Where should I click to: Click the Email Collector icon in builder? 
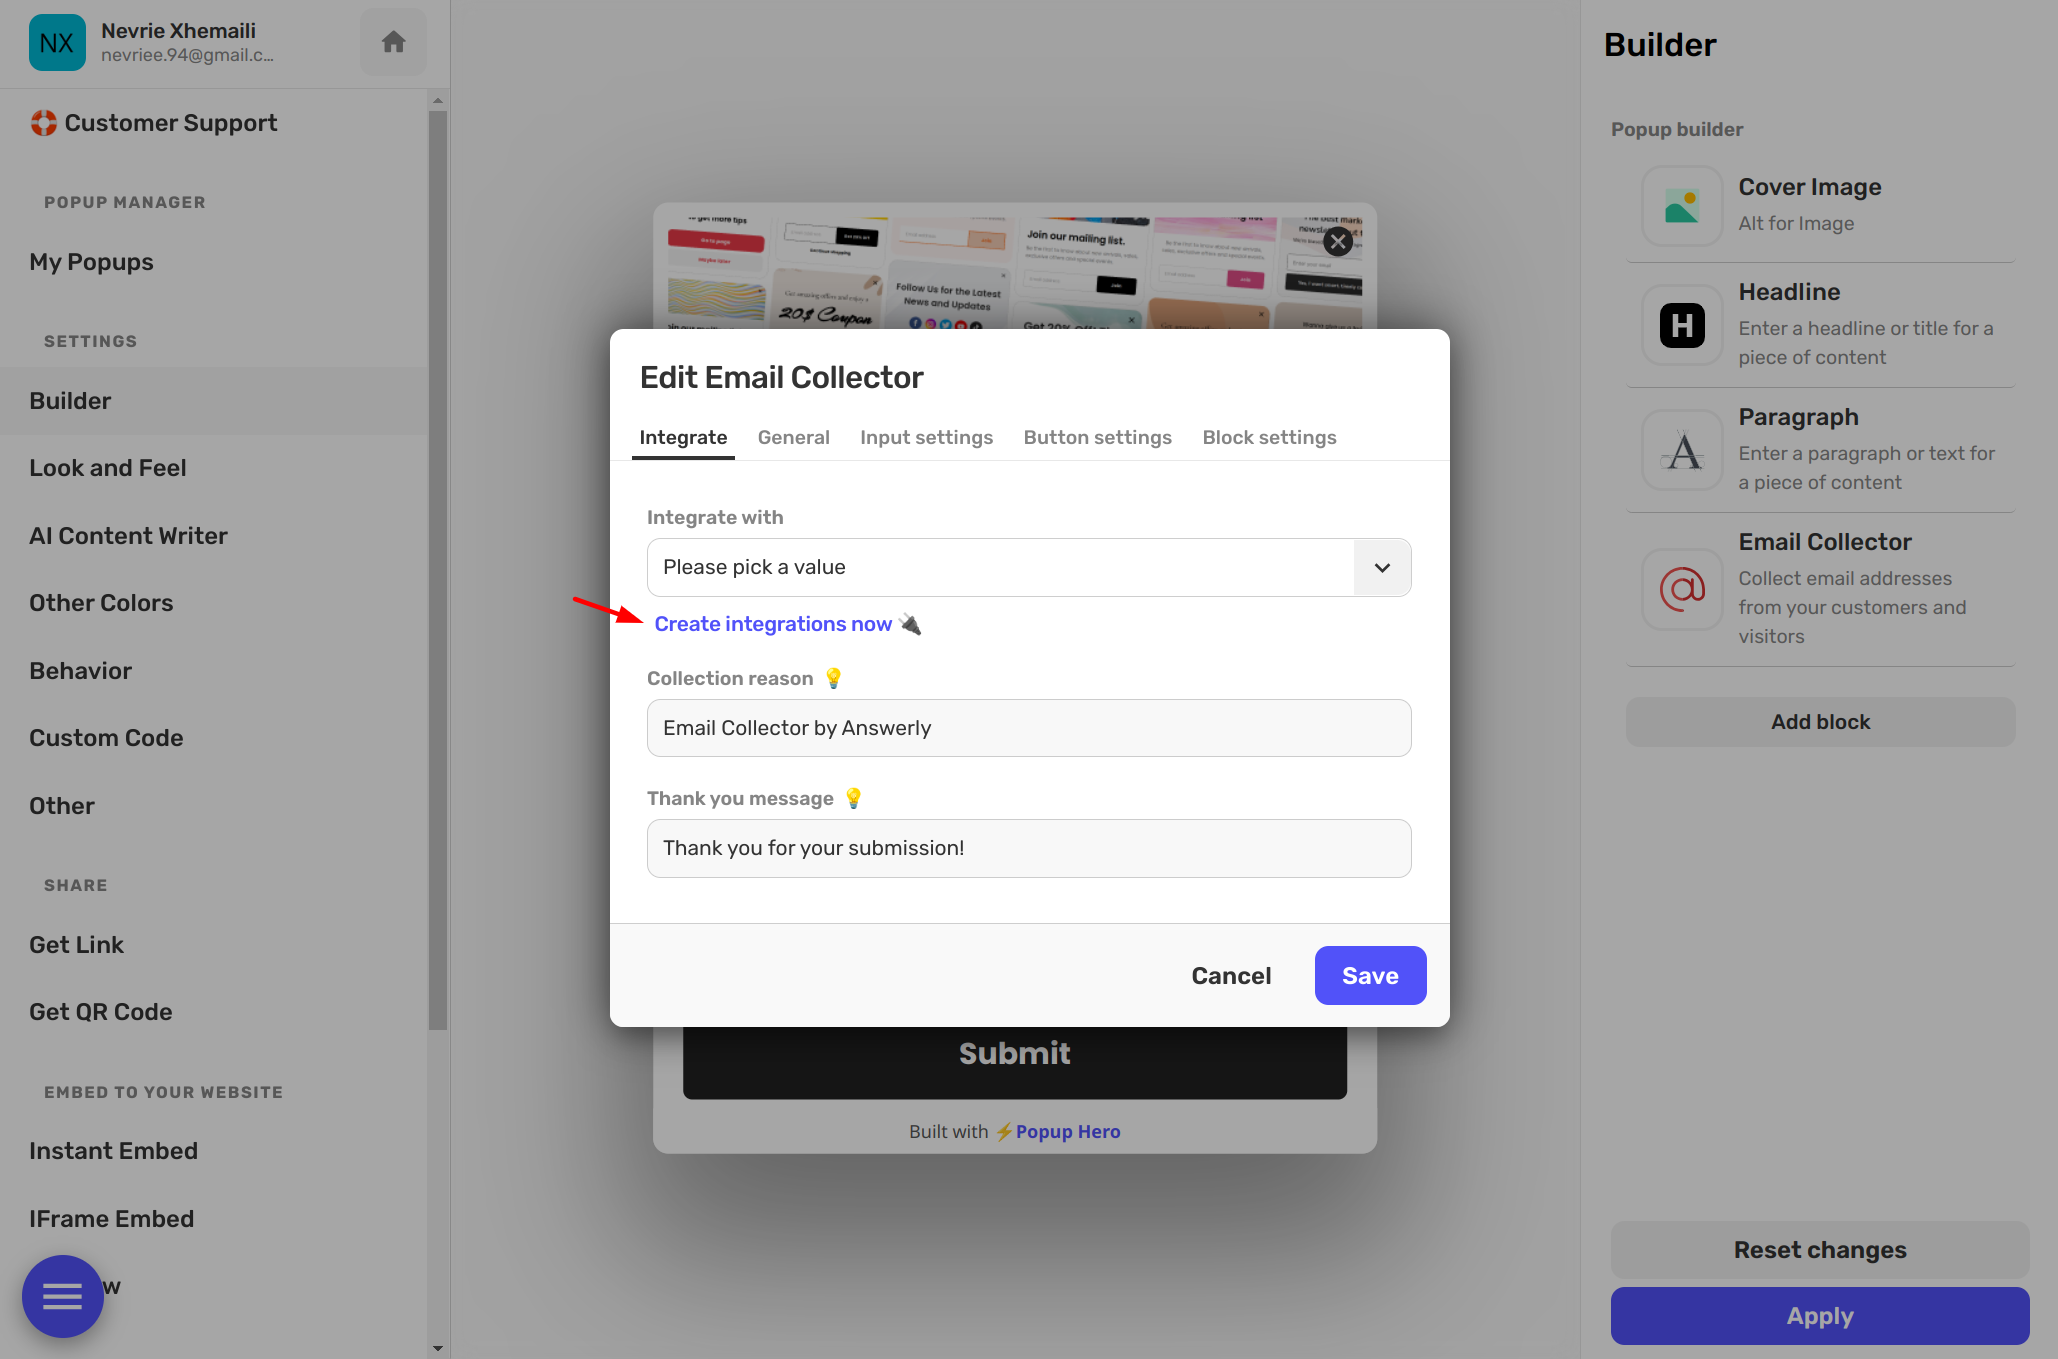(1680, 582)
